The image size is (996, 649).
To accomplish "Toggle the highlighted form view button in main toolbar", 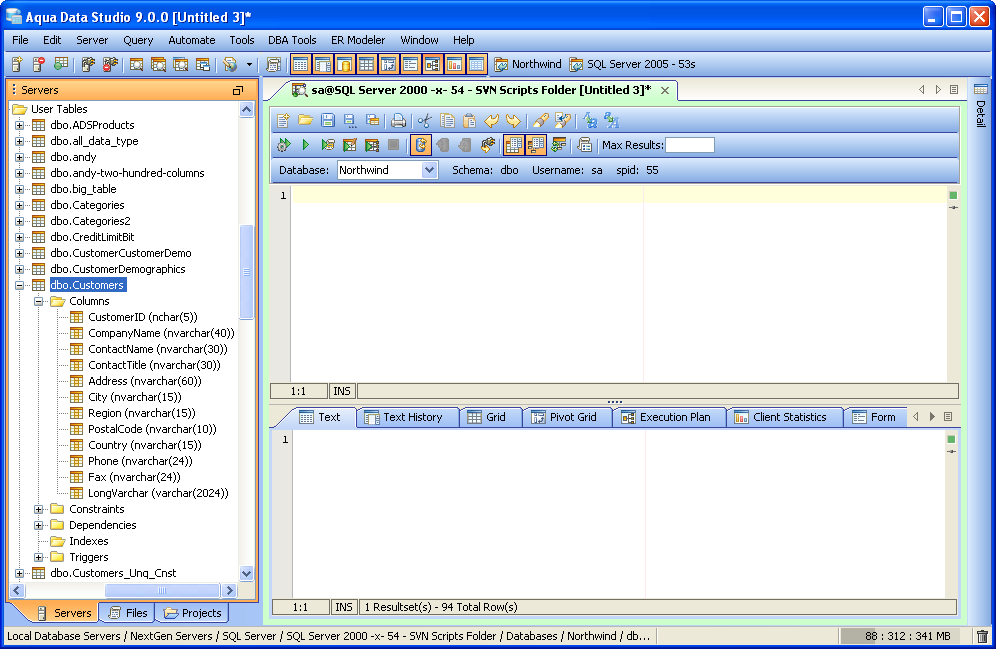I will pyautogui.click(x=410, y=64).
